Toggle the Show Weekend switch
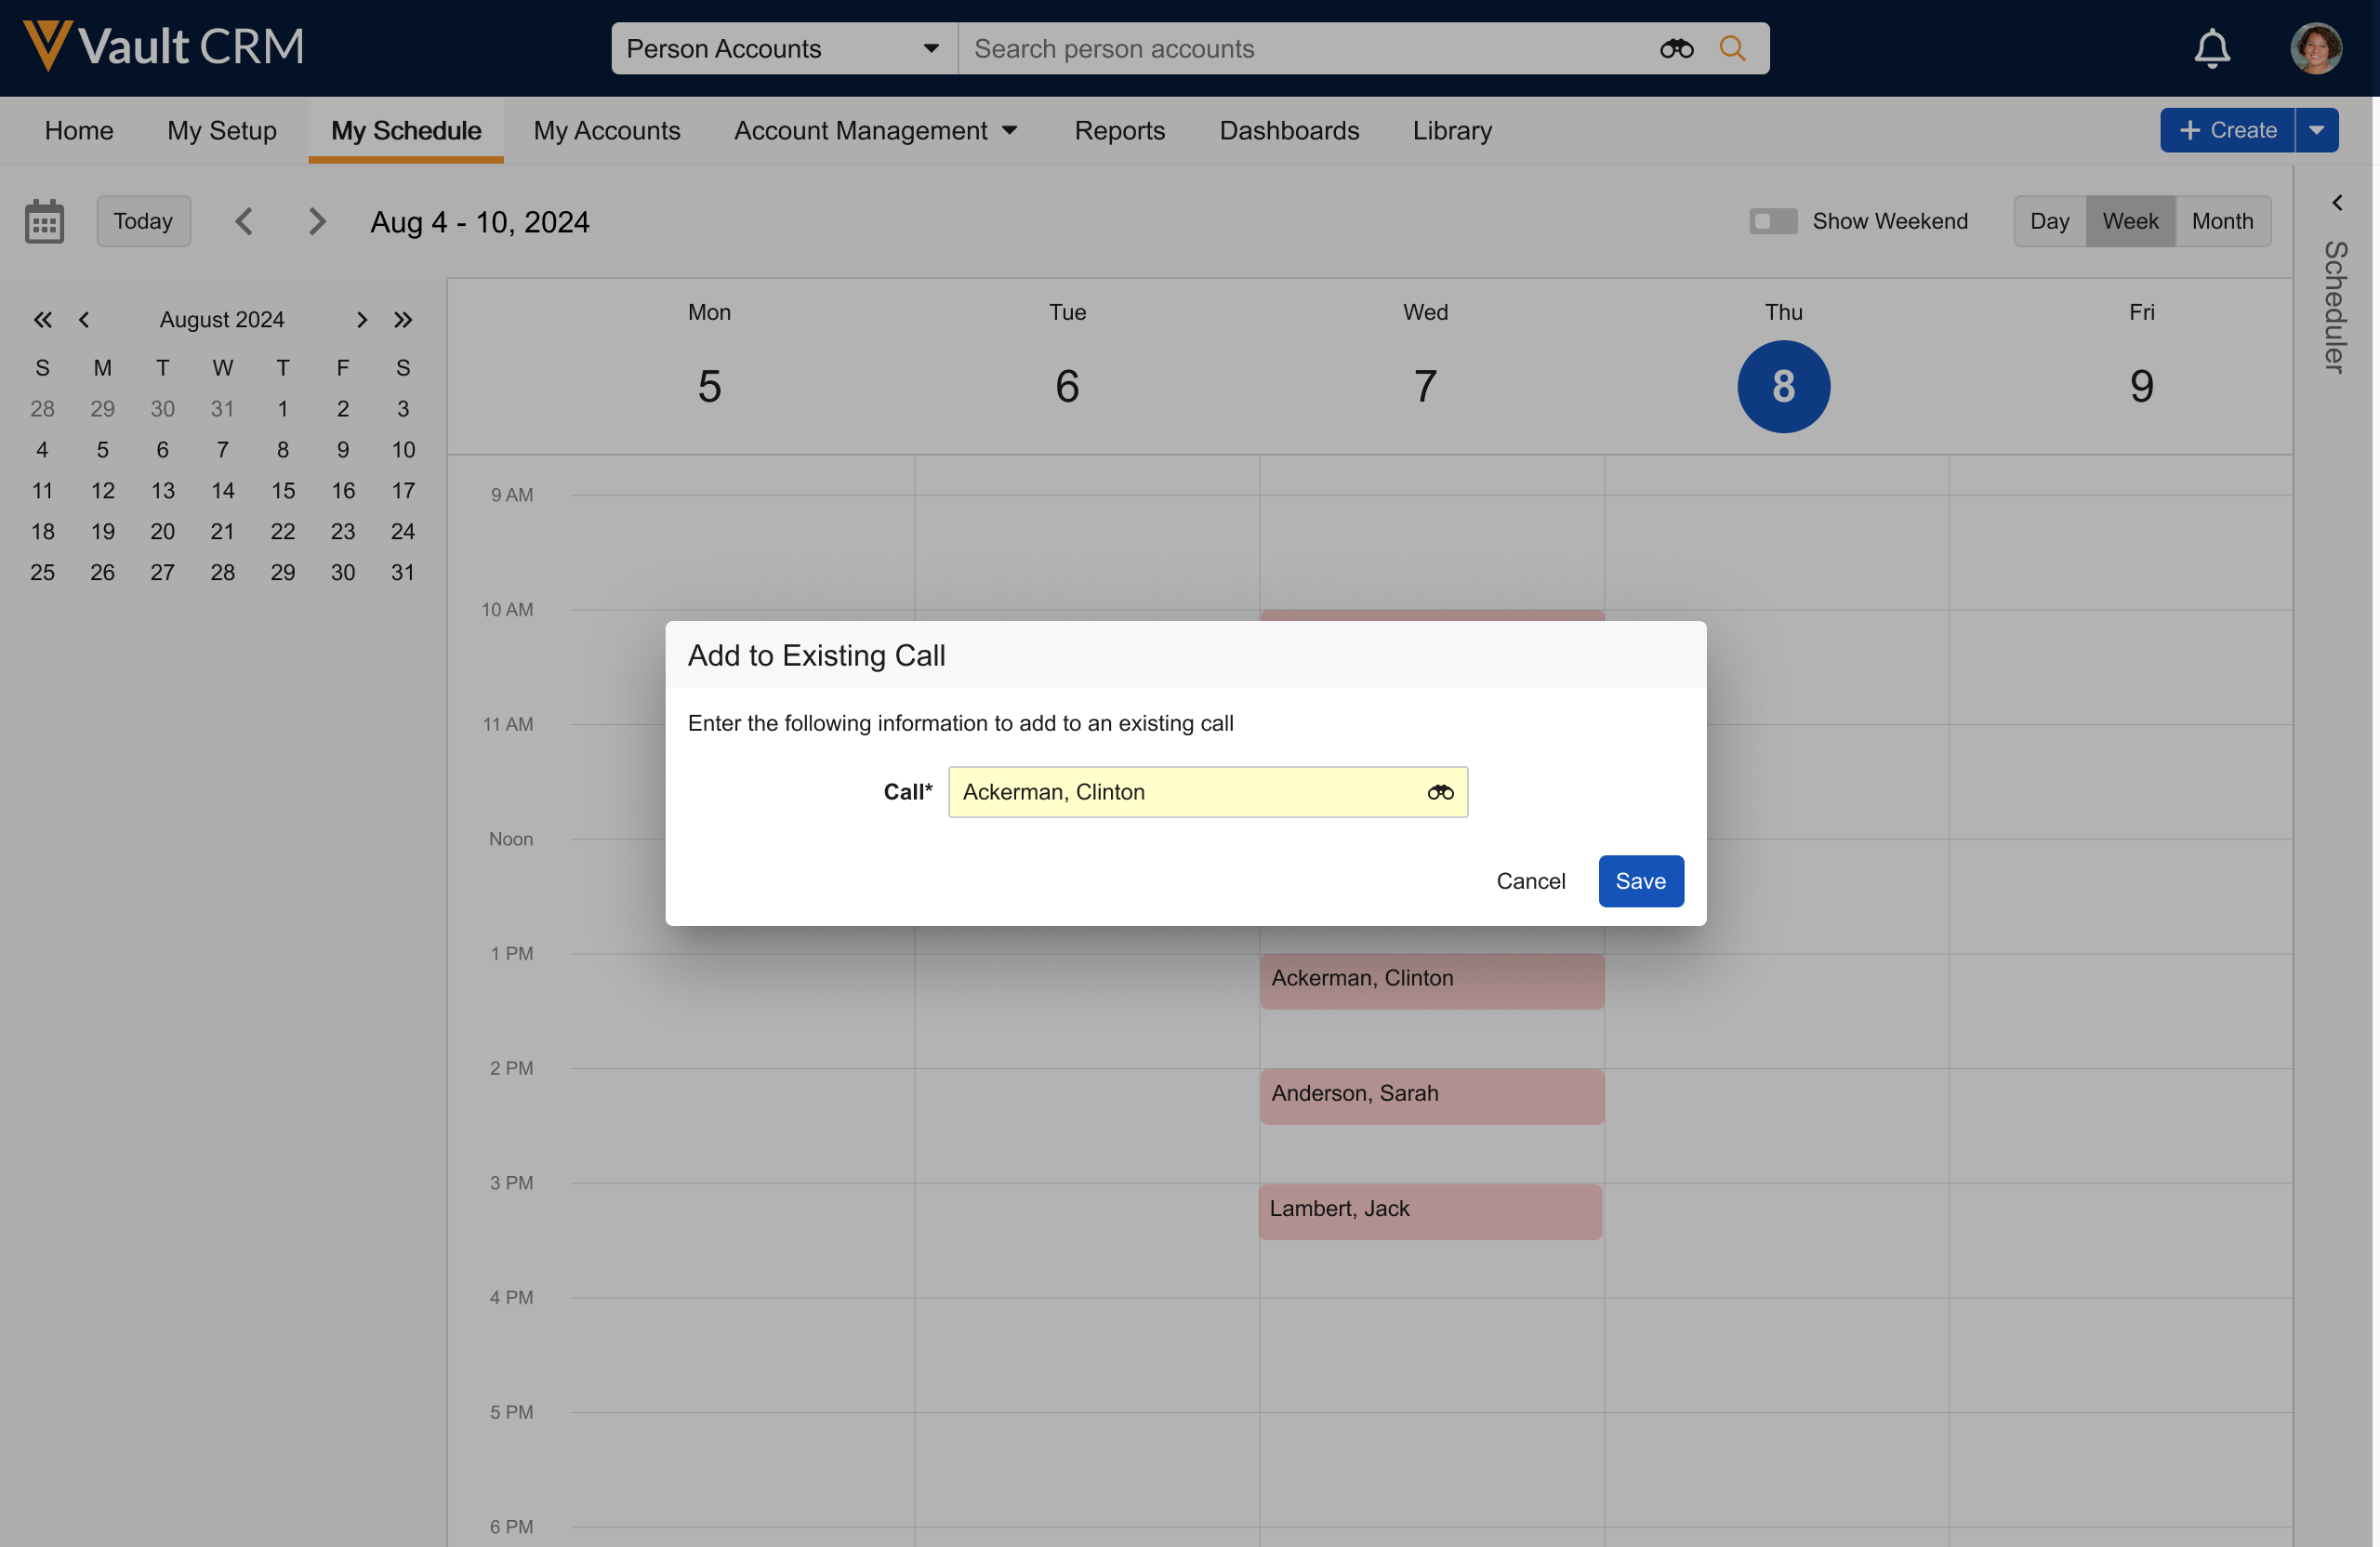2380x1547 pixels. (x=1772, y=221)
